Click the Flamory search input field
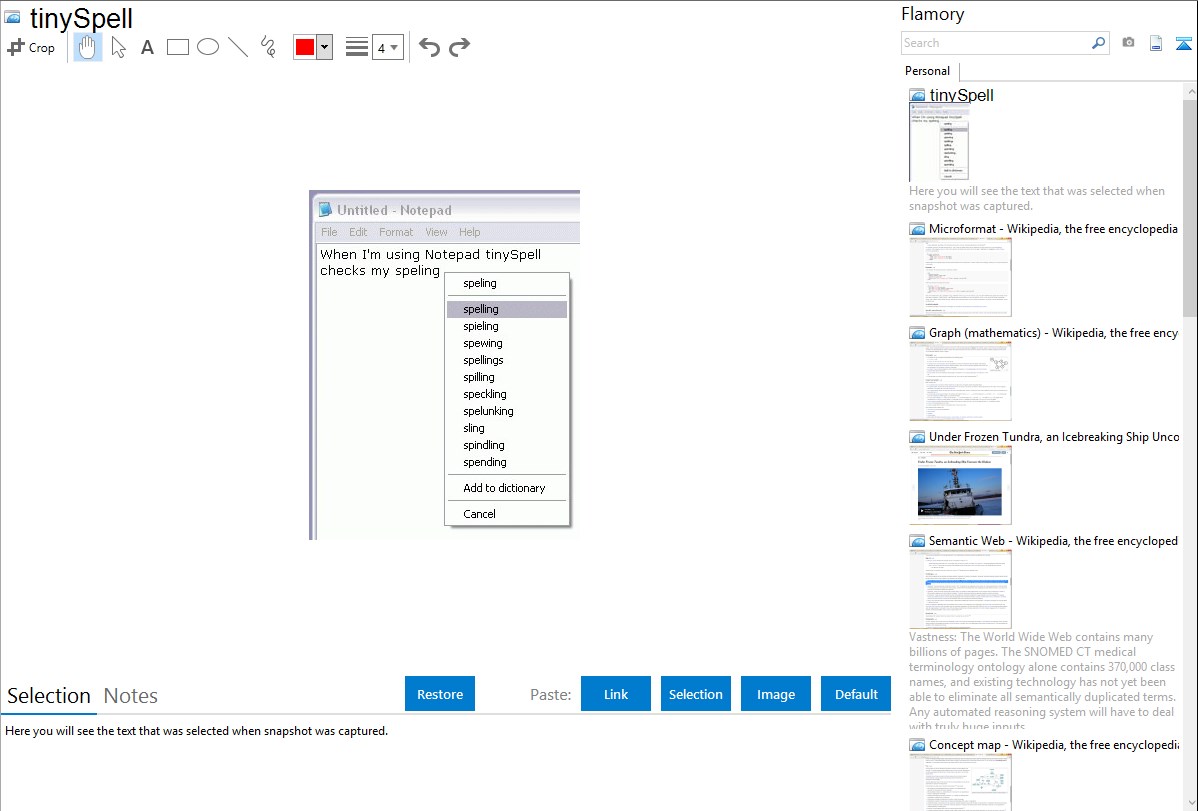This screenshot has height=811, width=1198. pos(995,43)
